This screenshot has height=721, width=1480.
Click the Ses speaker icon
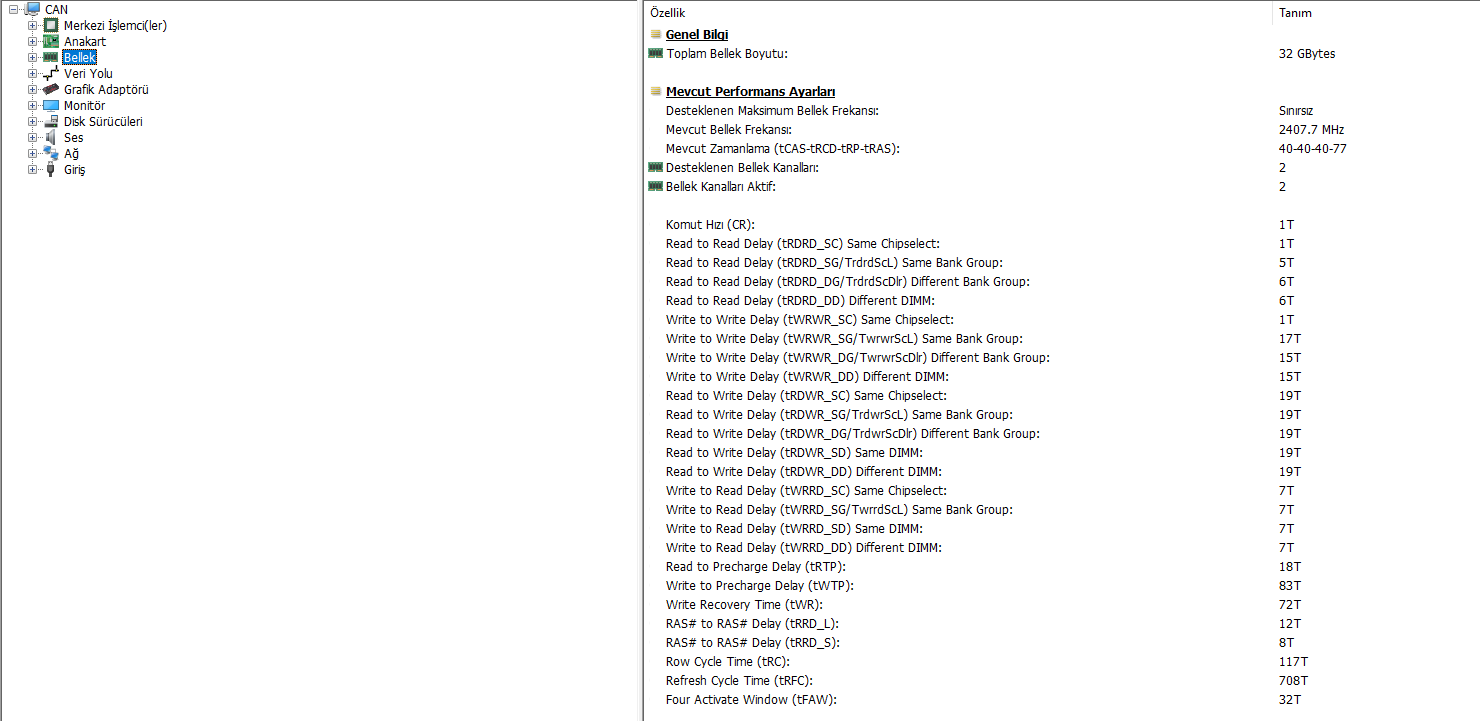pyautogui.click(x=51, y=137)
